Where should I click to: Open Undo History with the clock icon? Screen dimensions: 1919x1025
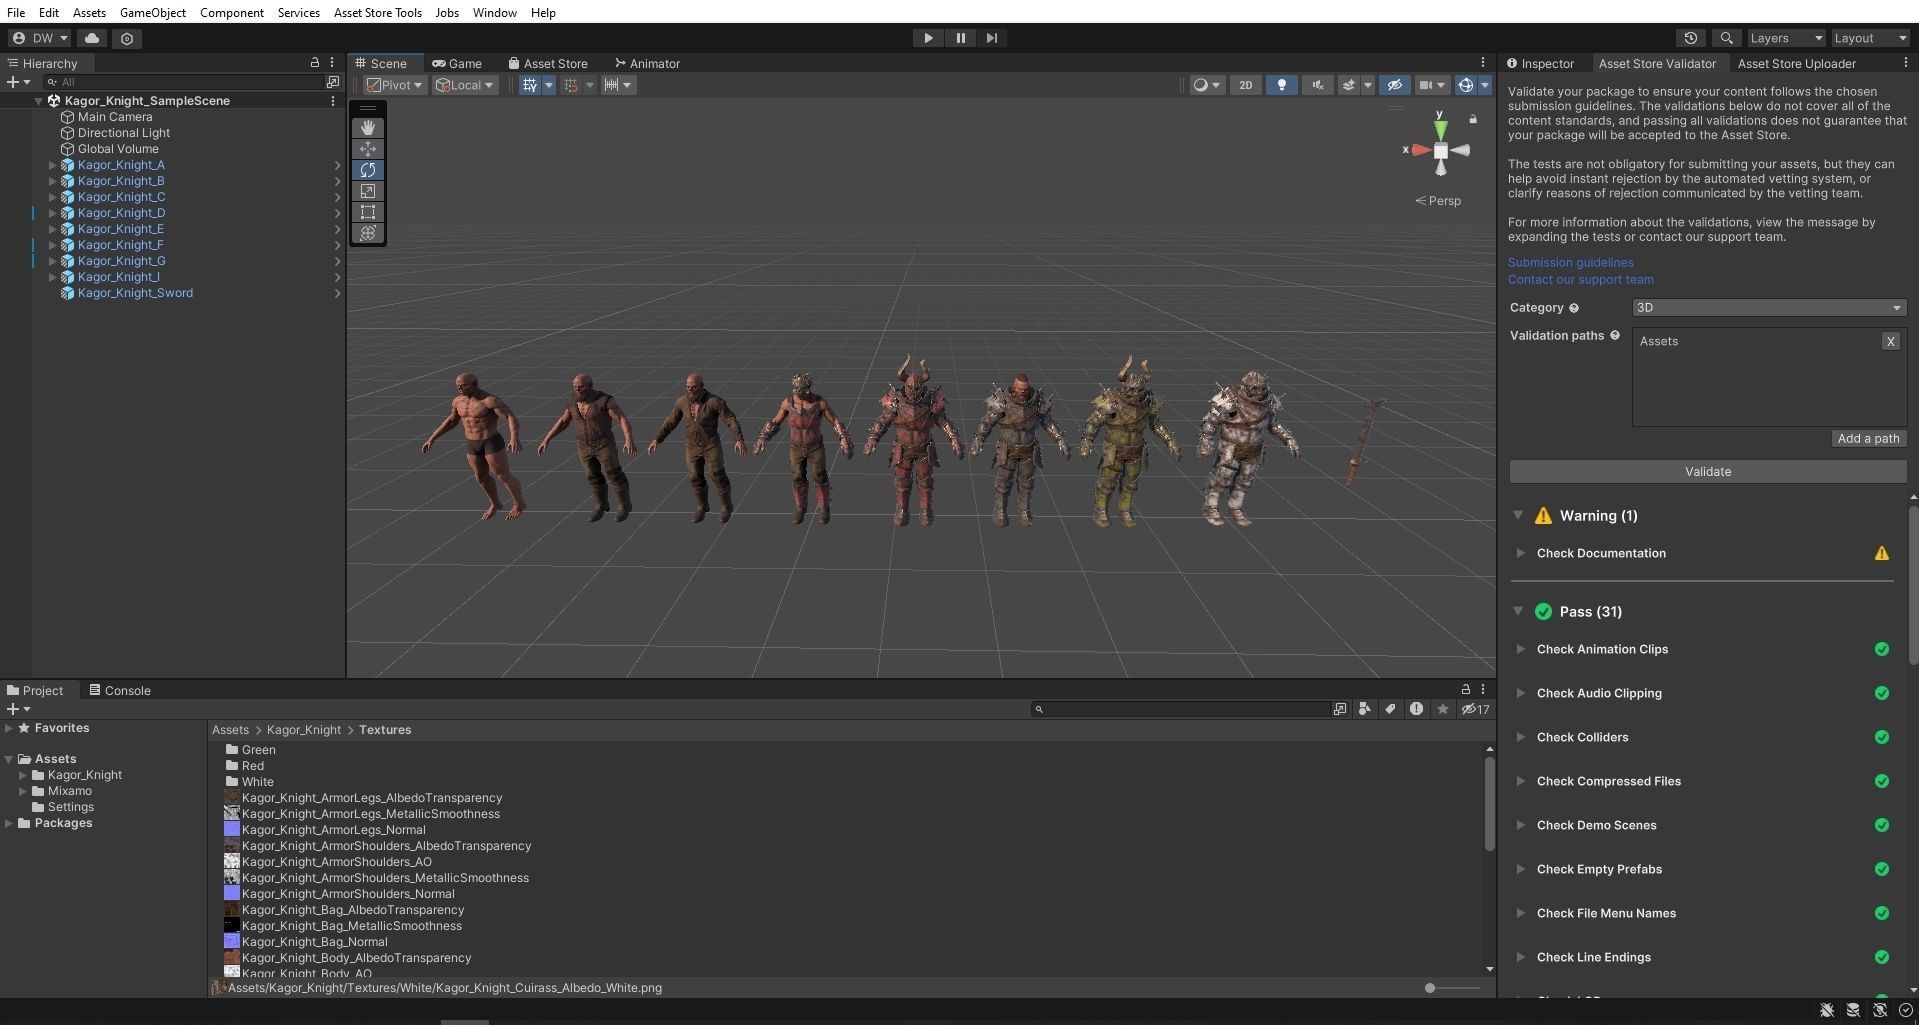click(x=1691, y=38)
